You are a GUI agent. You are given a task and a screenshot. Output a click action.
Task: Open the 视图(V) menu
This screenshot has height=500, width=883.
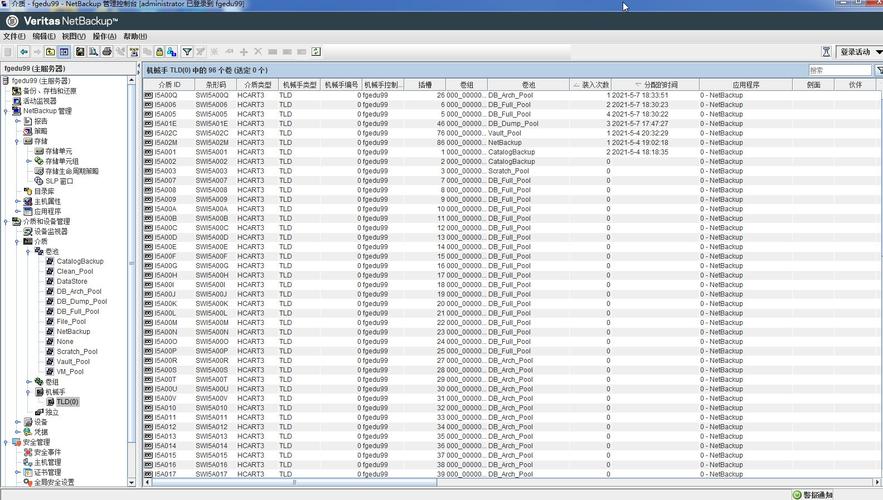point(74,36)
